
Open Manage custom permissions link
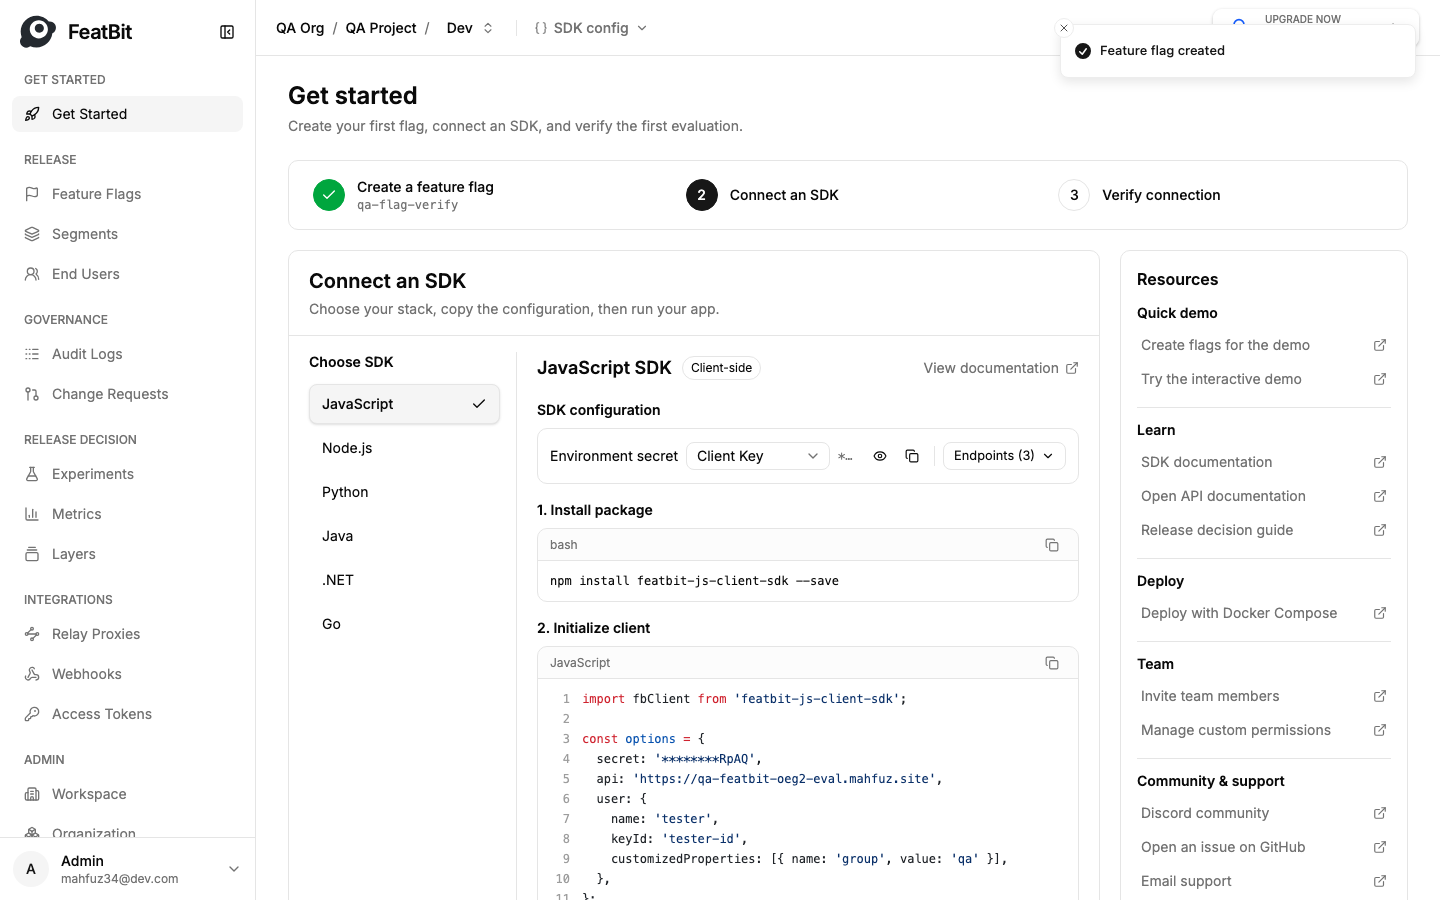point(1264,730)
